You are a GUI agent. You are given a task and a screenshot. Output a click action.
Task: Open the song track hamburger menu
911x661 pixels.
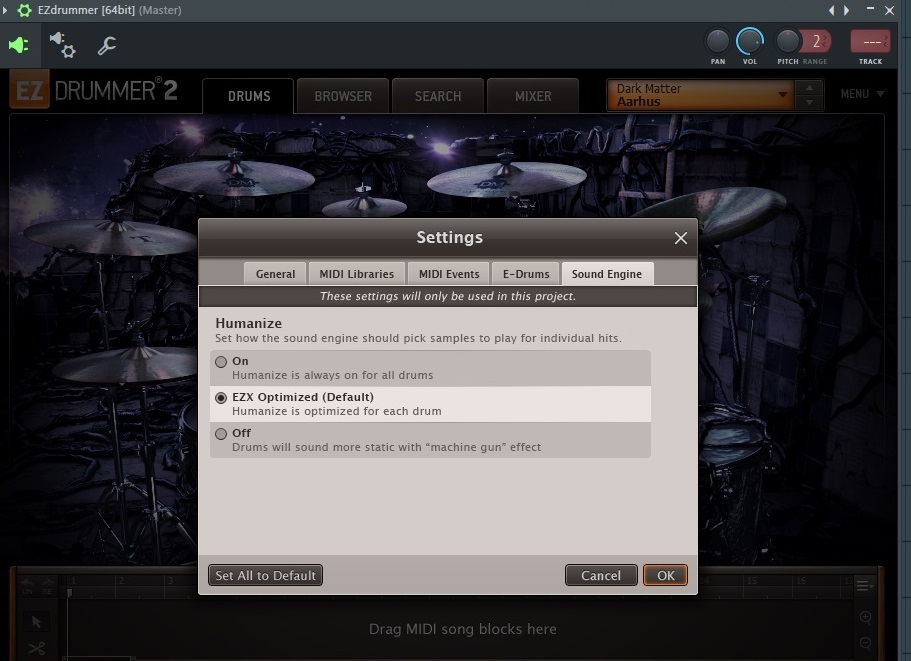pos(864,585)
